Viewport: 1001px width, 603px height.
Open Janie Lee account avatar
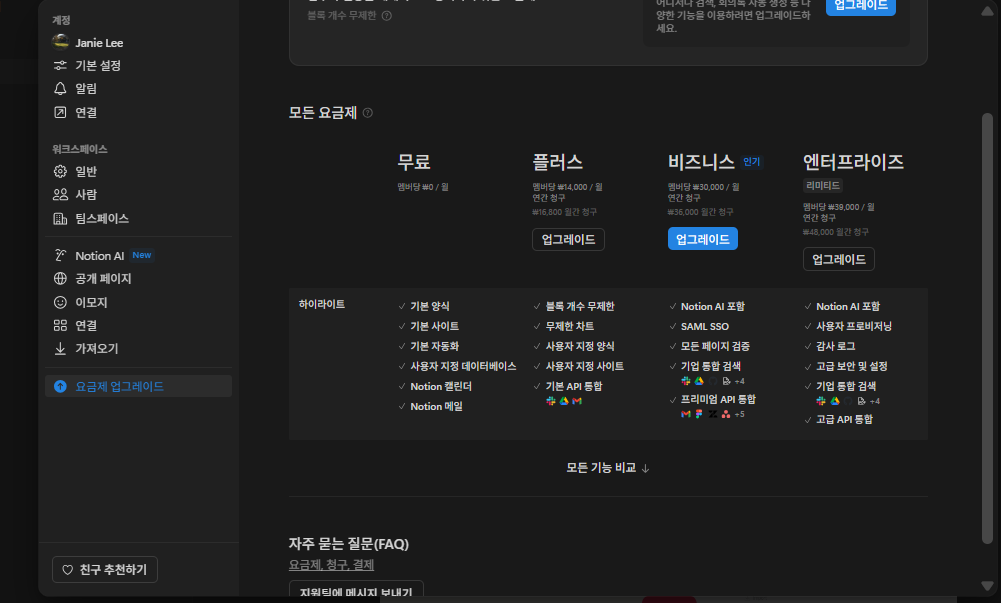pos(61,42)
